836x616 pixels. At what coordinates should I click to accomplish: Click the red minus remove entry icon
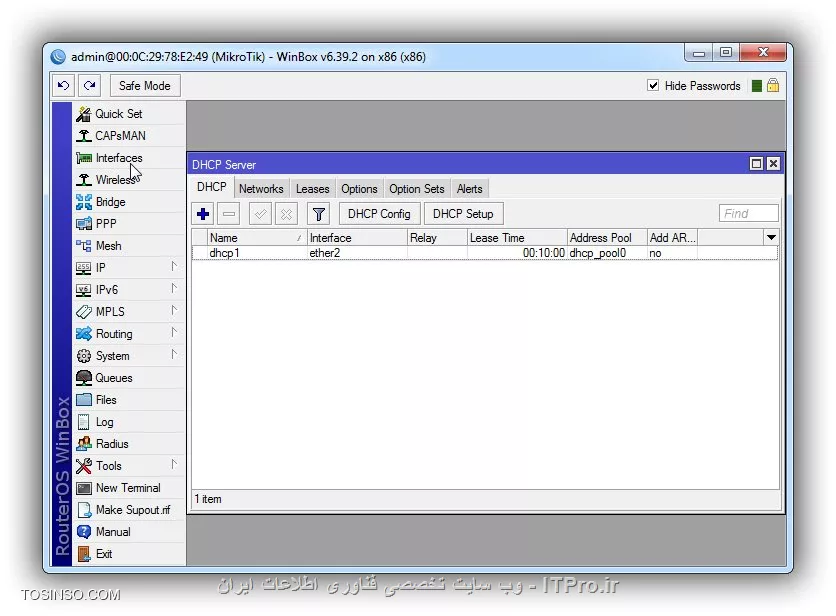(229, 214)
